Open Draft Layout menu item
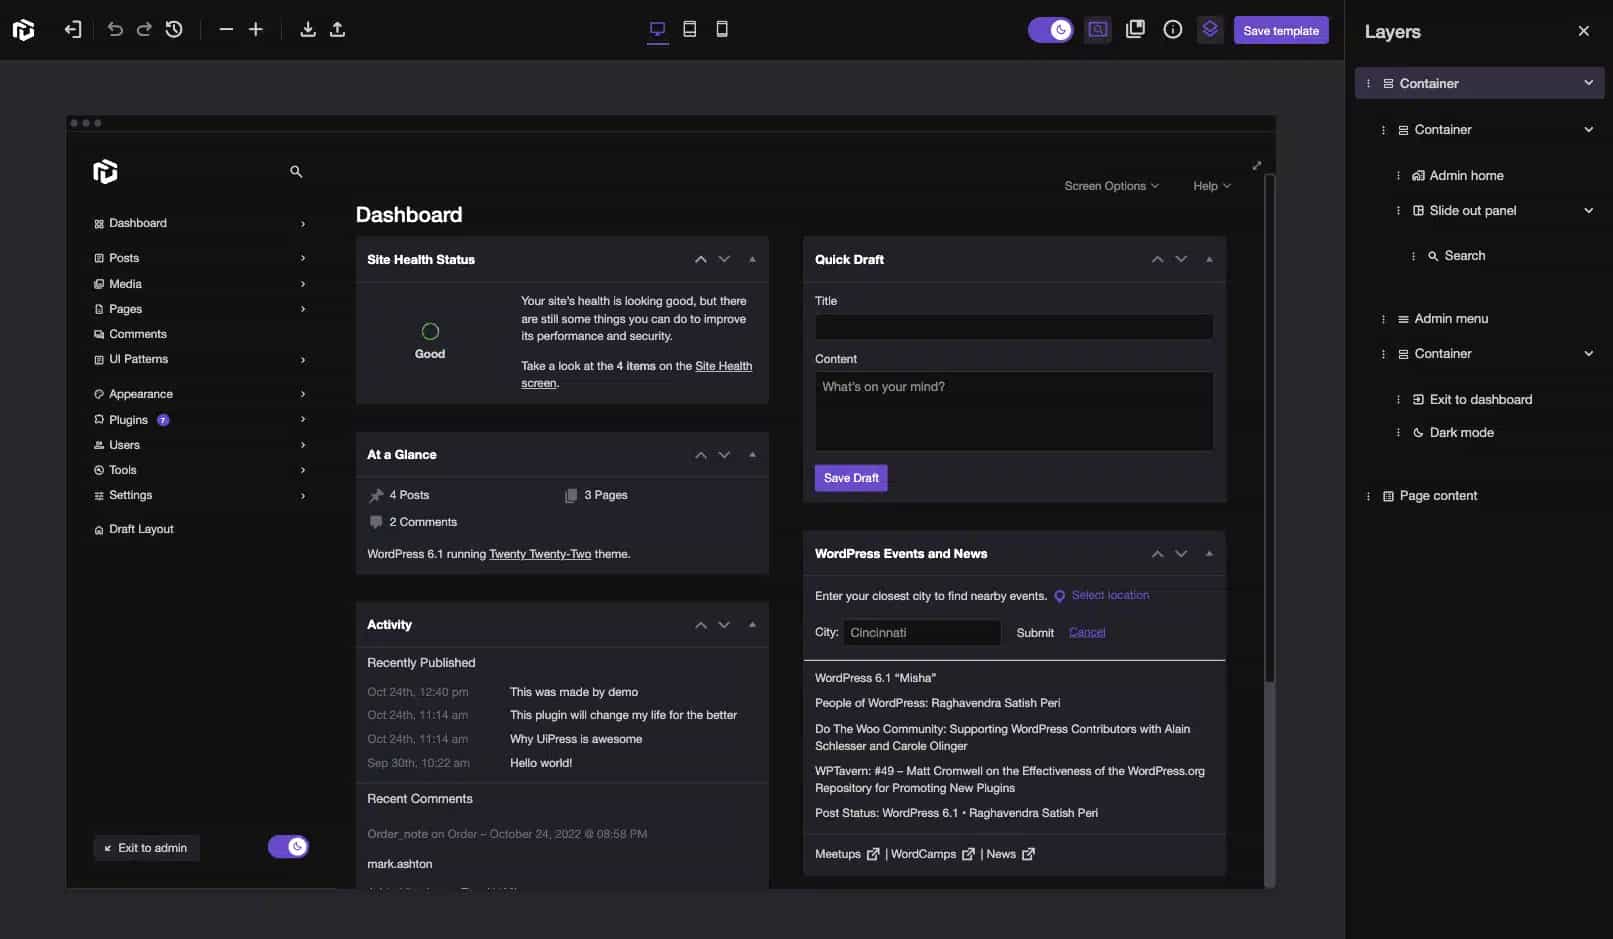 (141, 529)
